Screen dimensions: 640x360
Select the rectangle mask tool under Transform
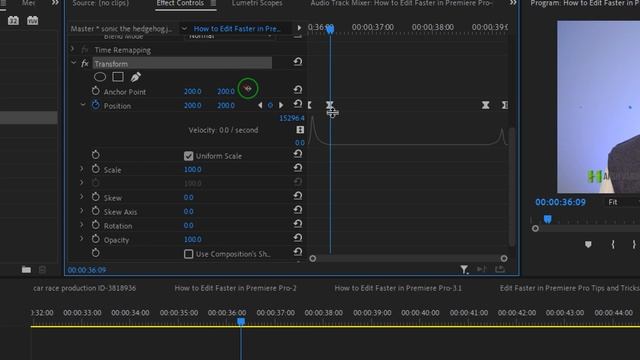[x=118, y=77]
